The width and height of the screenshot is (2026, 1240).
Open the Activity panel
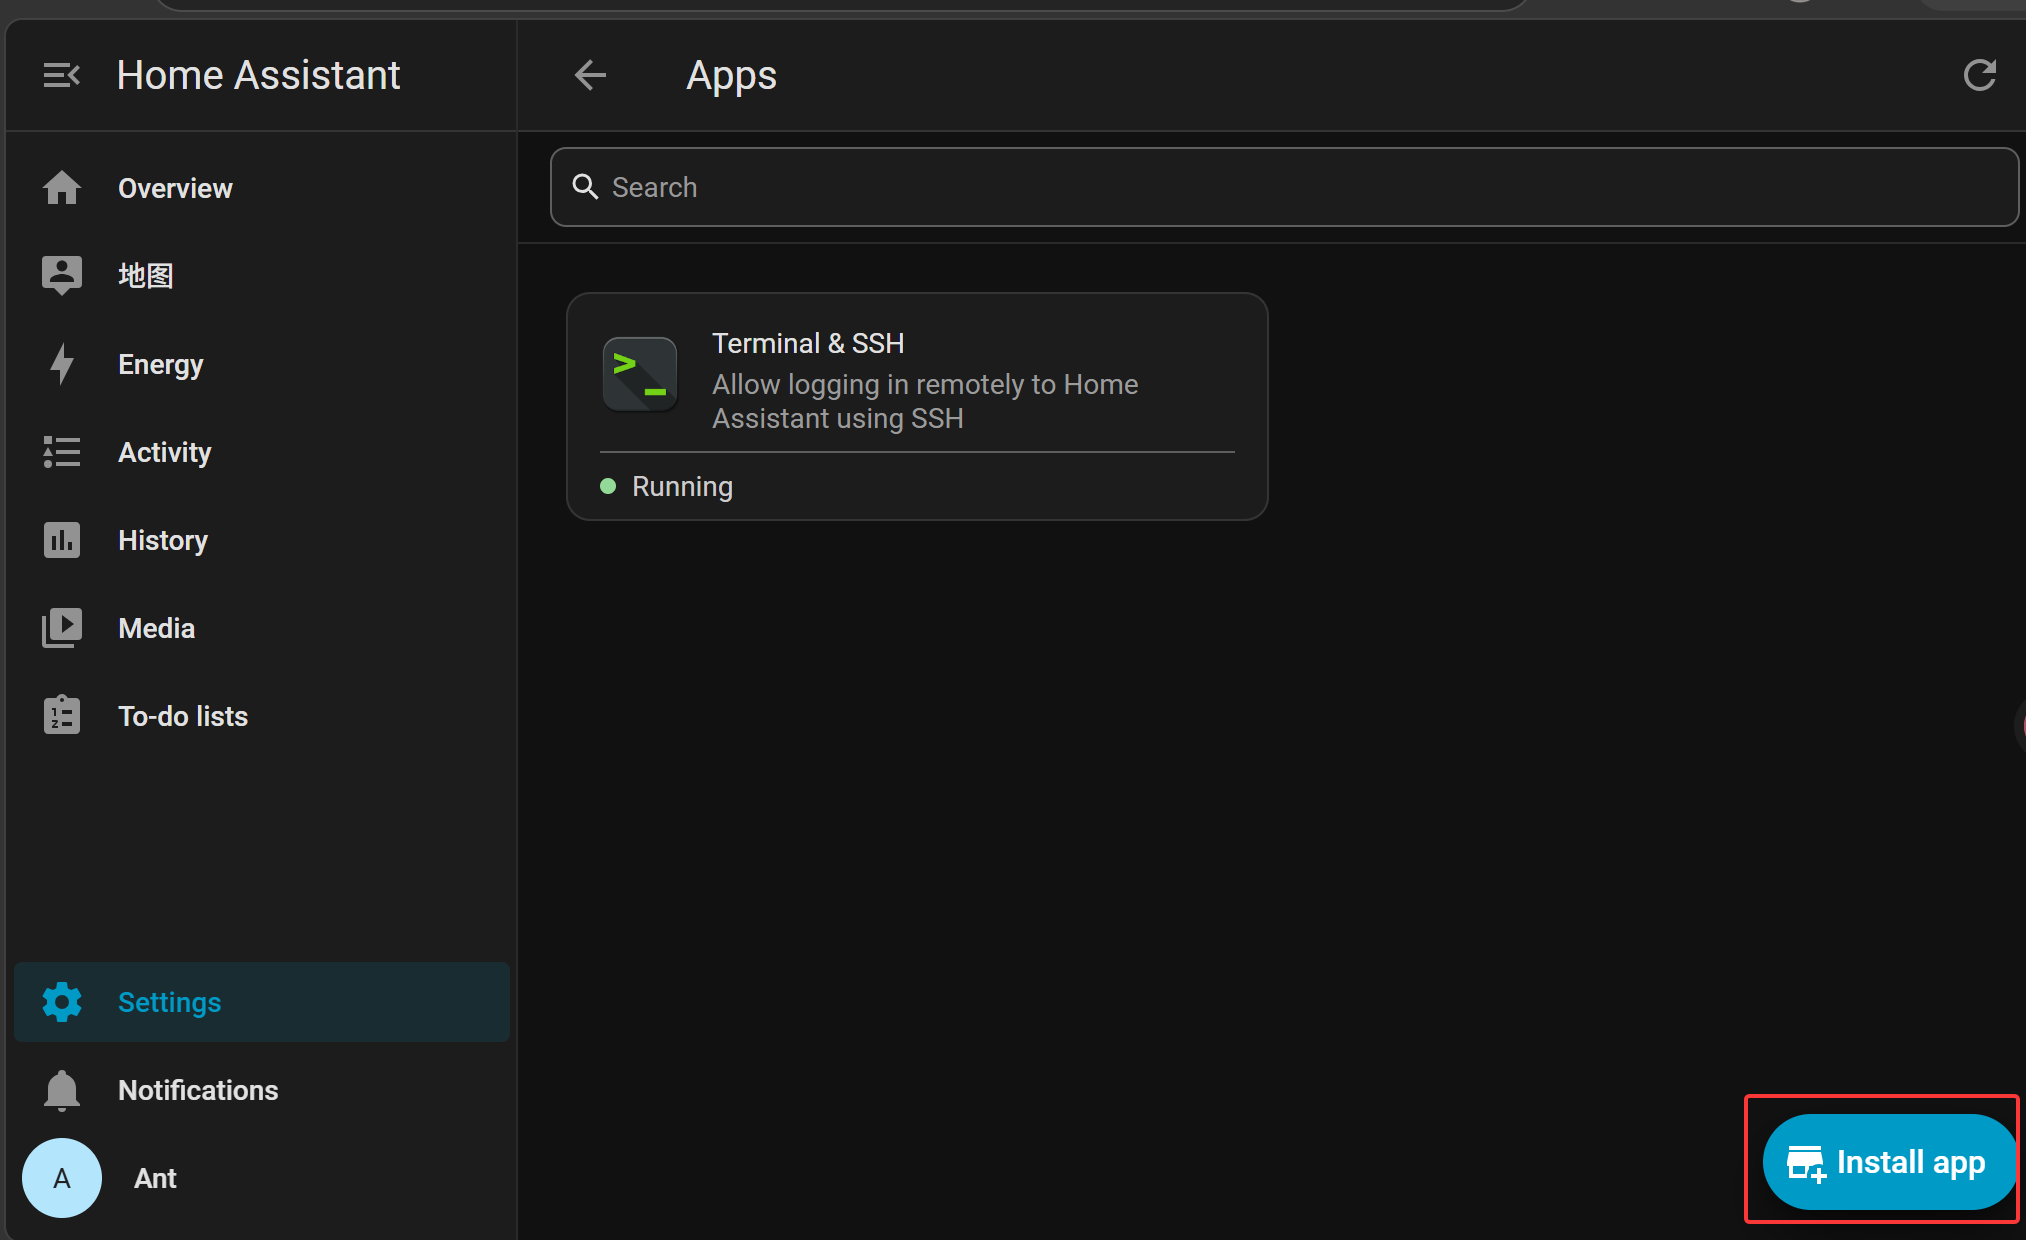point(164,452)
